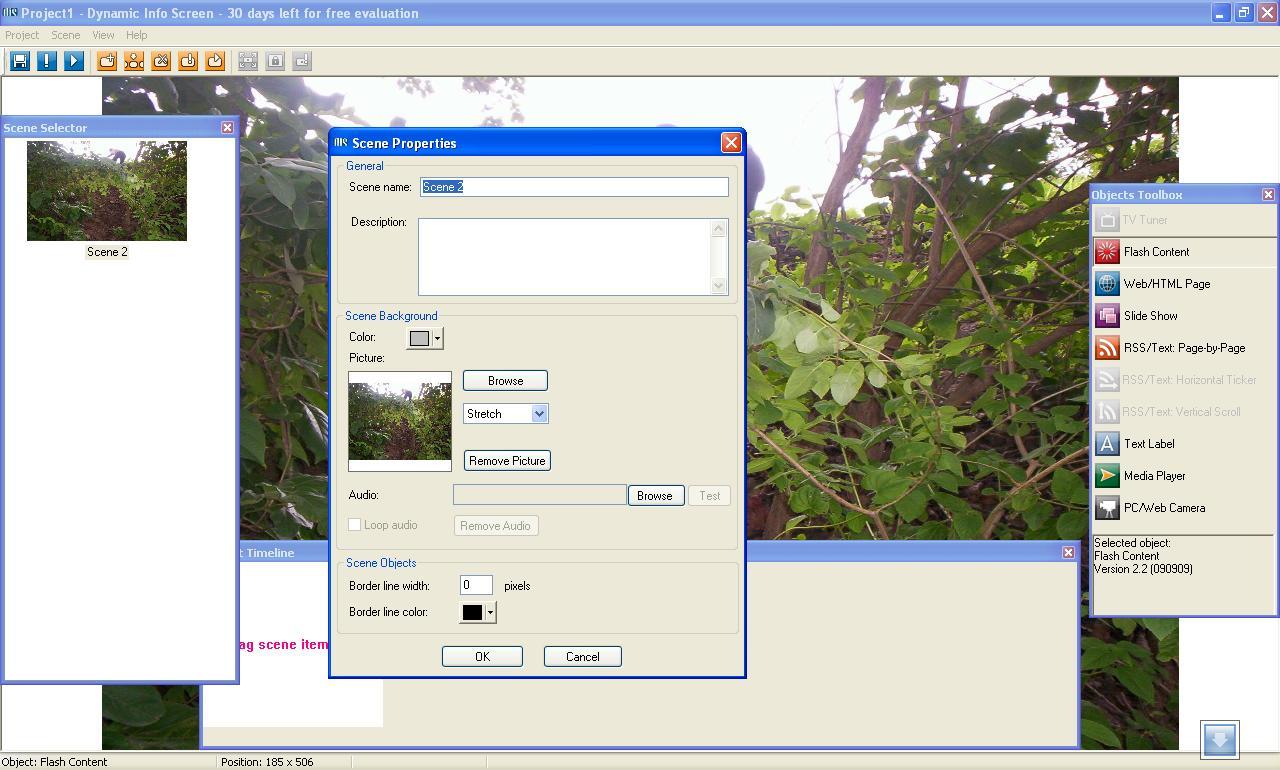Click the Remove Picture button
The width and height of the screenshot is (1280, 770).
tap(507, 461)
